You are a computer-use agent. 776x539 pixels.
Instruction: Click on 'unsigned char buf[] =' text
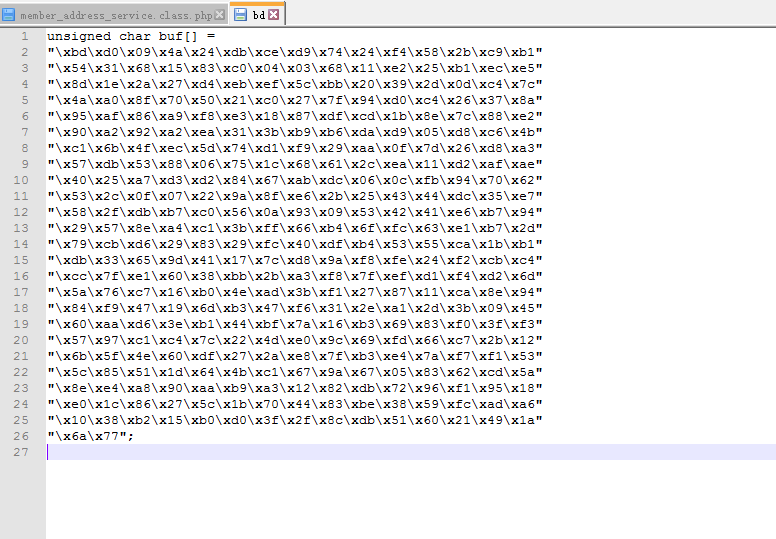(x=131, y=36)
